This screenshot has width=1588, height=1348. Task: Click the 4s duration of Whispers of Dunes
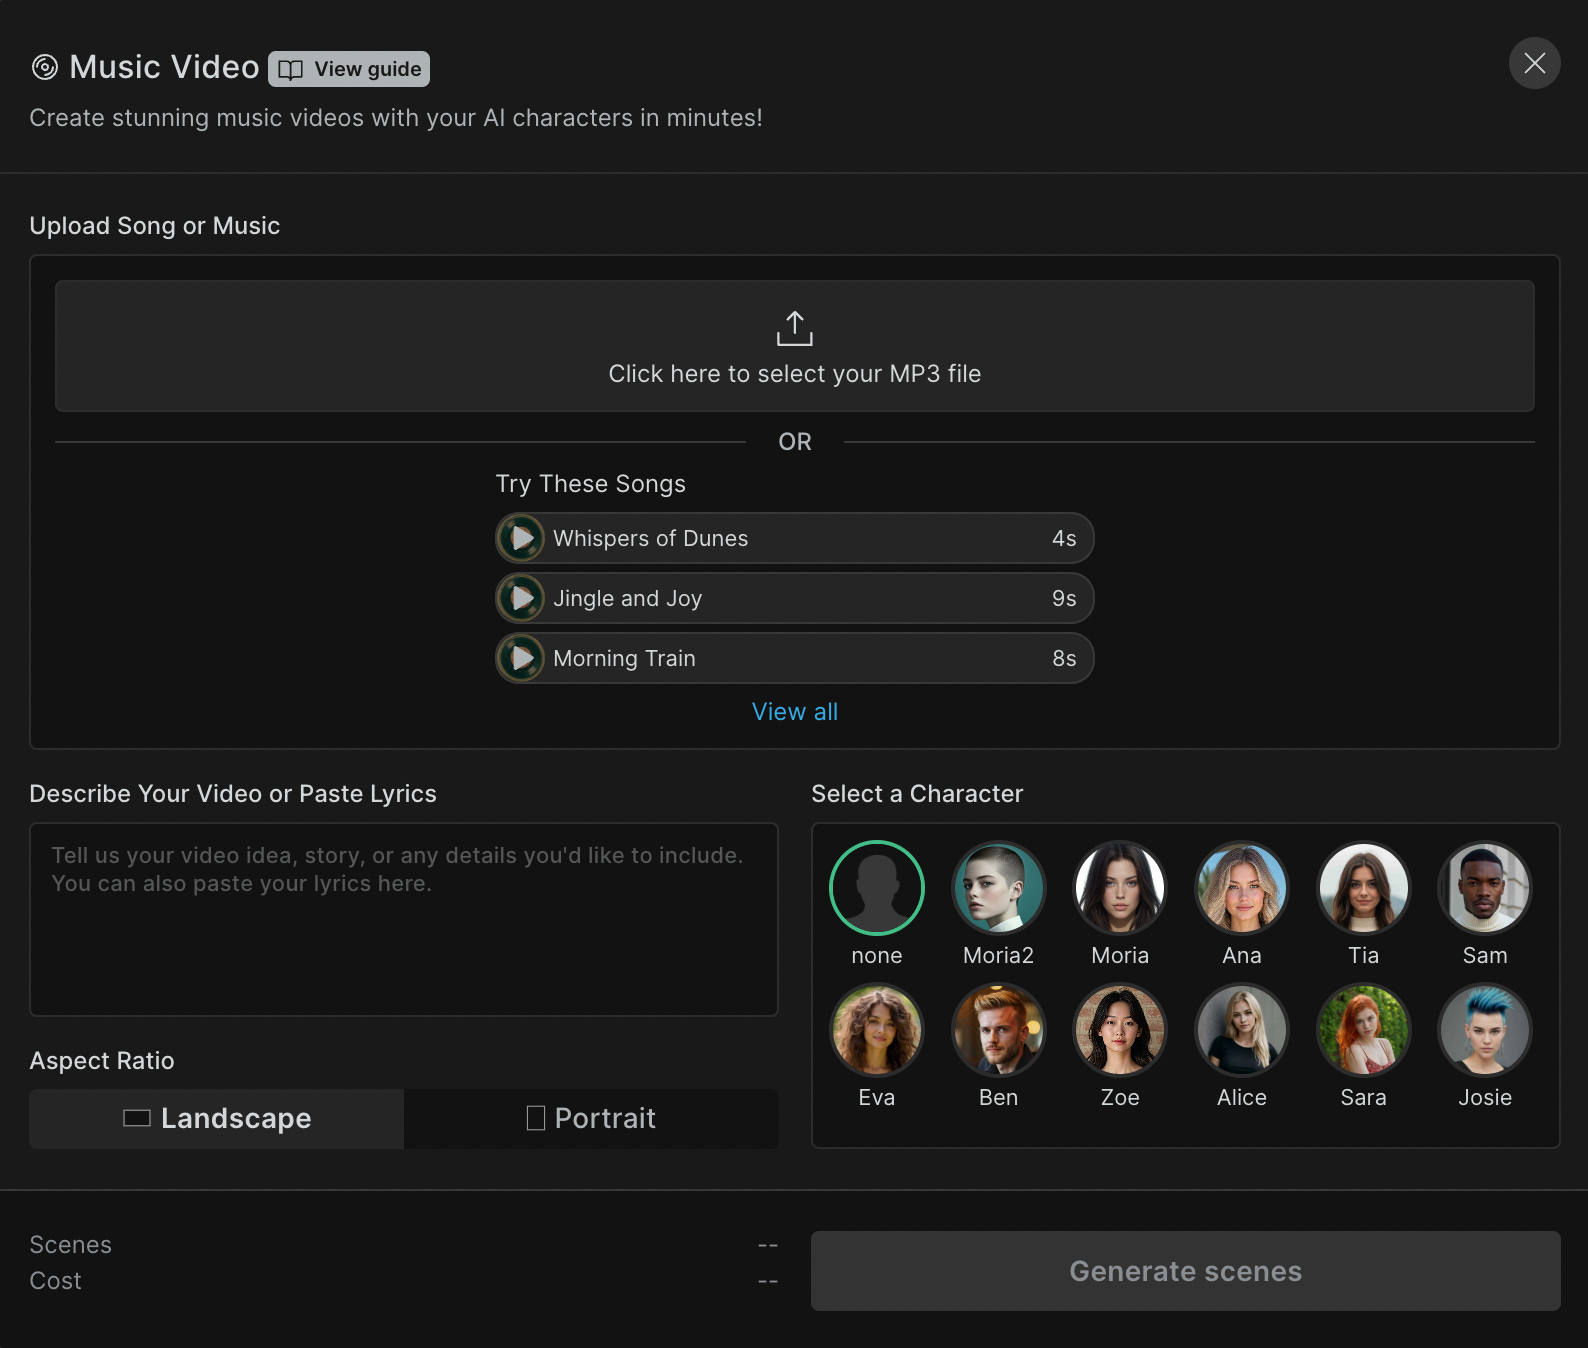click(x=1064, y=538)
